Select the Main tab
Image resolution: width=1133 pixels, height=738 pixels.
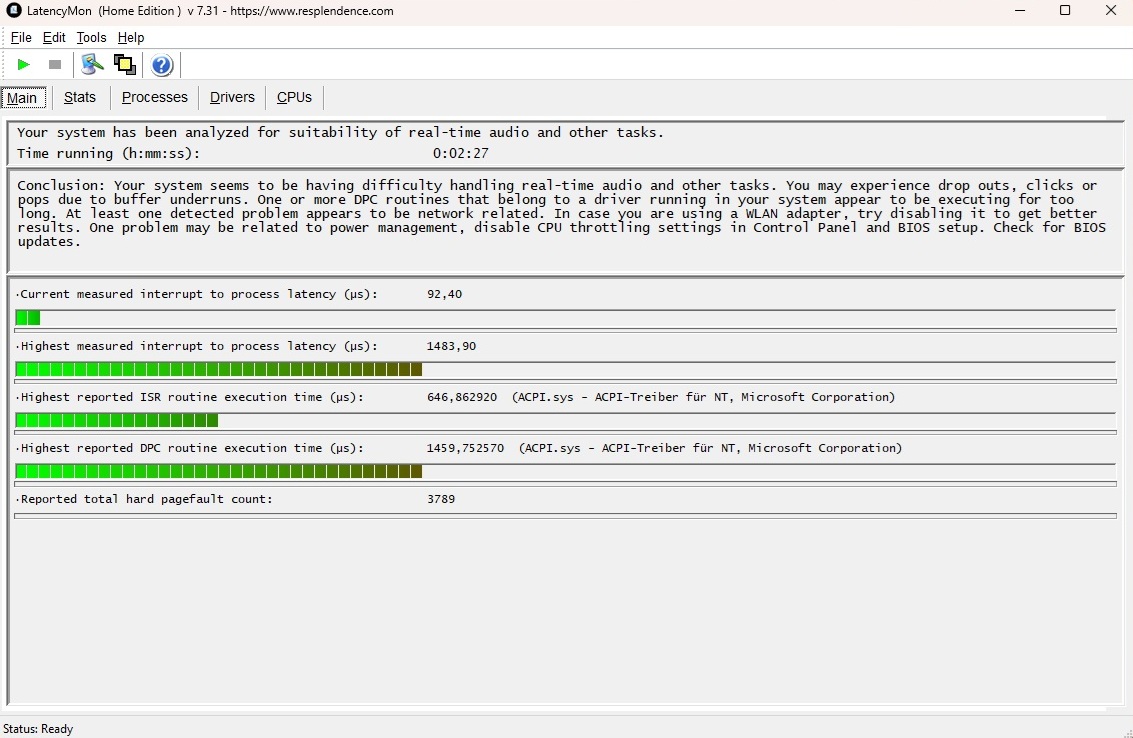click(x=22, y=98)
